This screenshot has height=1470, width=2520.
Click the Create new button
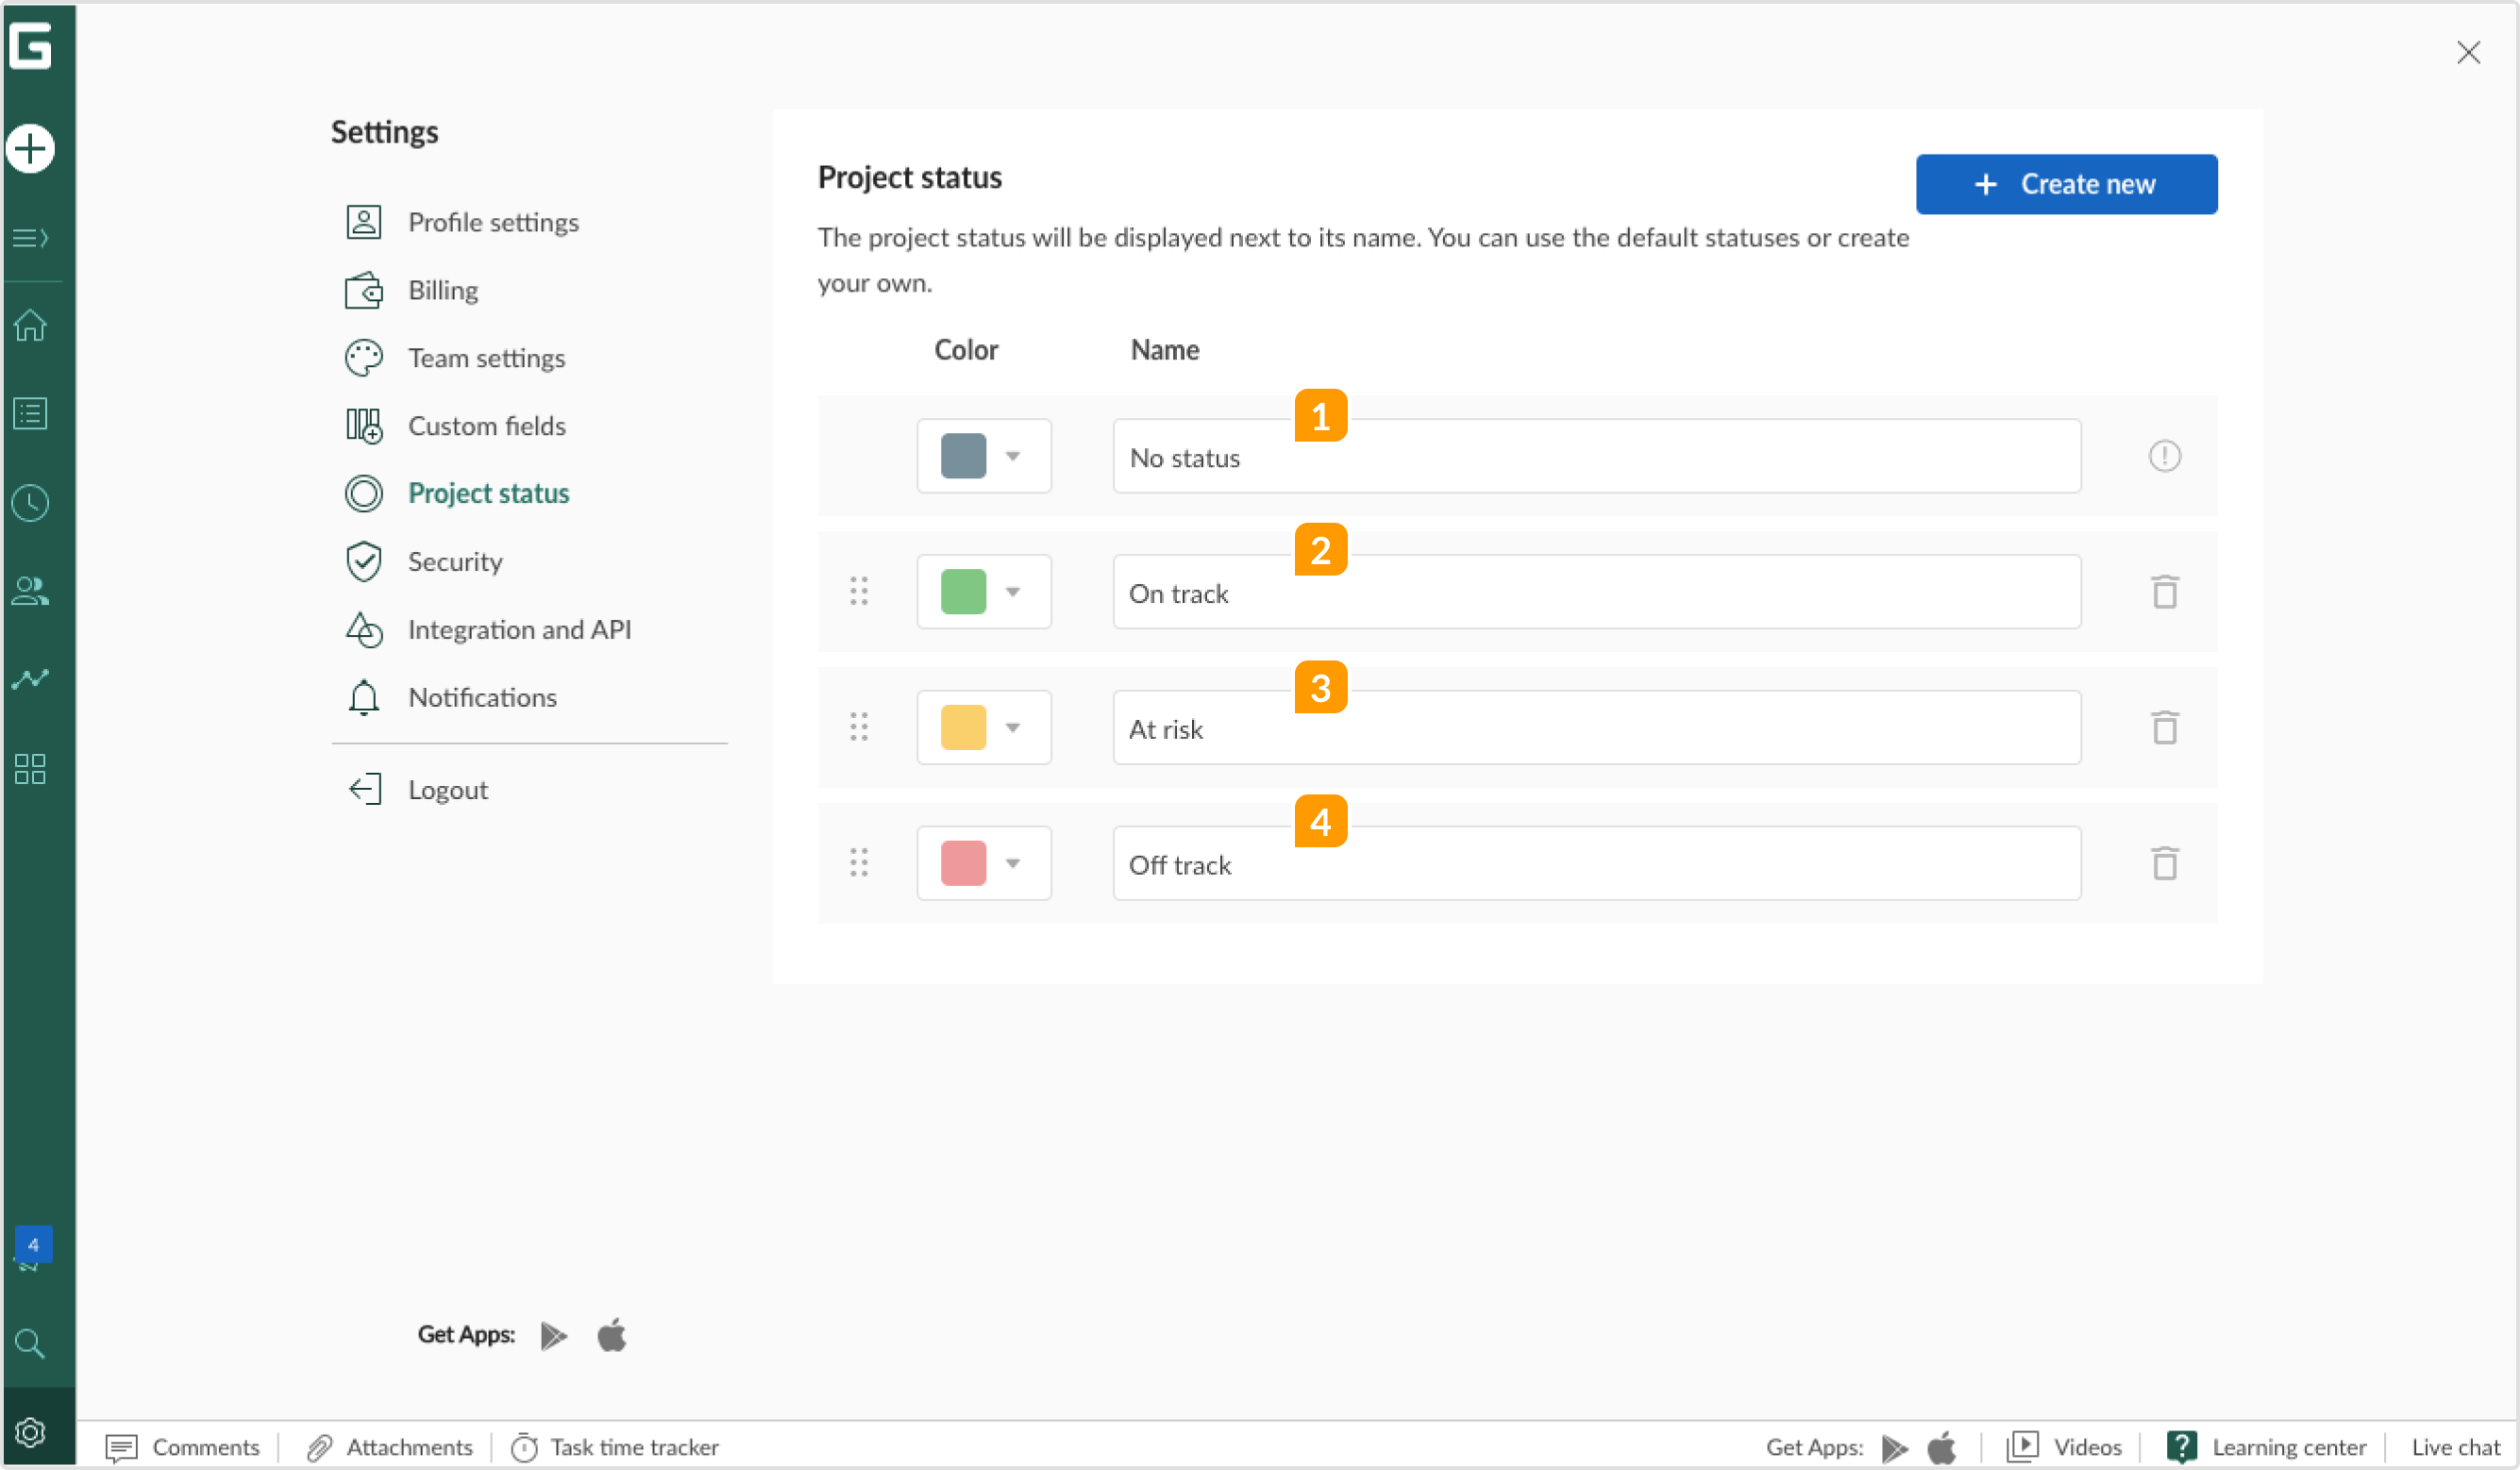[x=2066, y=184]
